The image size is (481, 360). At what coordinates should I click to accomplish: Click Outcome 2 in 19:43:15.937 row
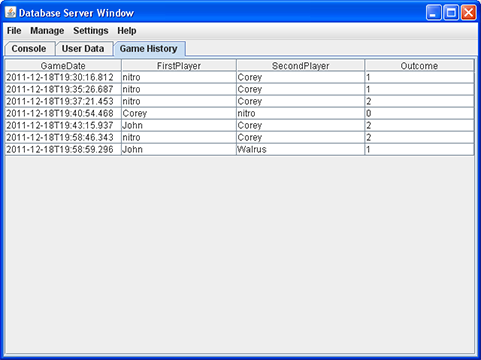[419, 125]
